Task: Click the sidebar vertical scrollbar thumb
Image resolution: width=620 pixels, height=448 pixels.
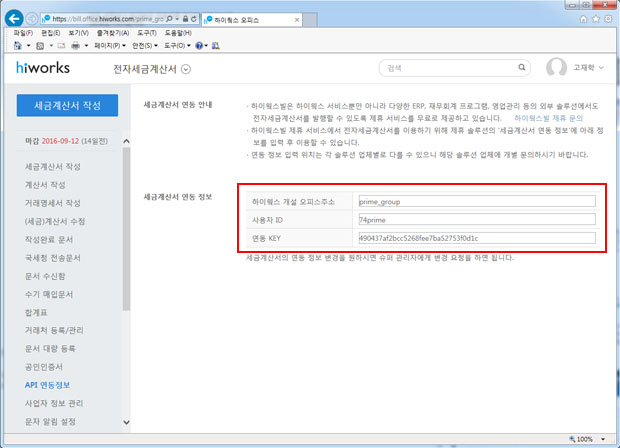Action: point(126,229)
